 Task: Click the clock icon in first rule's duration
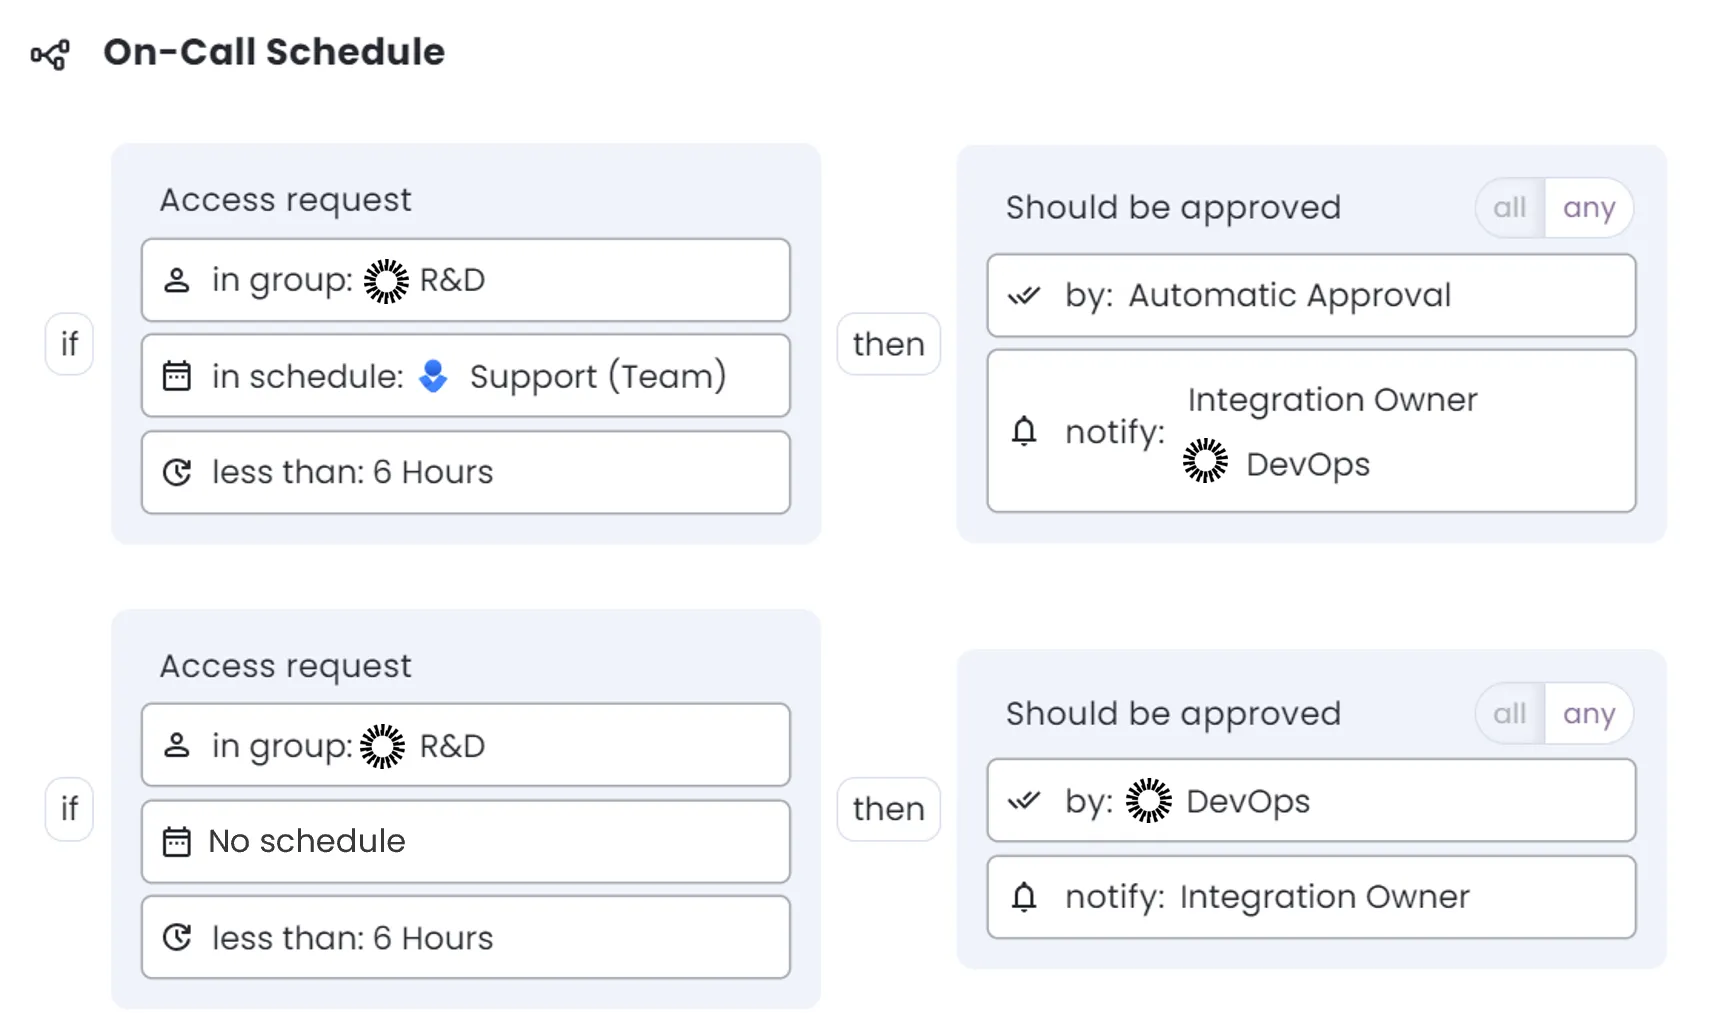[177, 472]
